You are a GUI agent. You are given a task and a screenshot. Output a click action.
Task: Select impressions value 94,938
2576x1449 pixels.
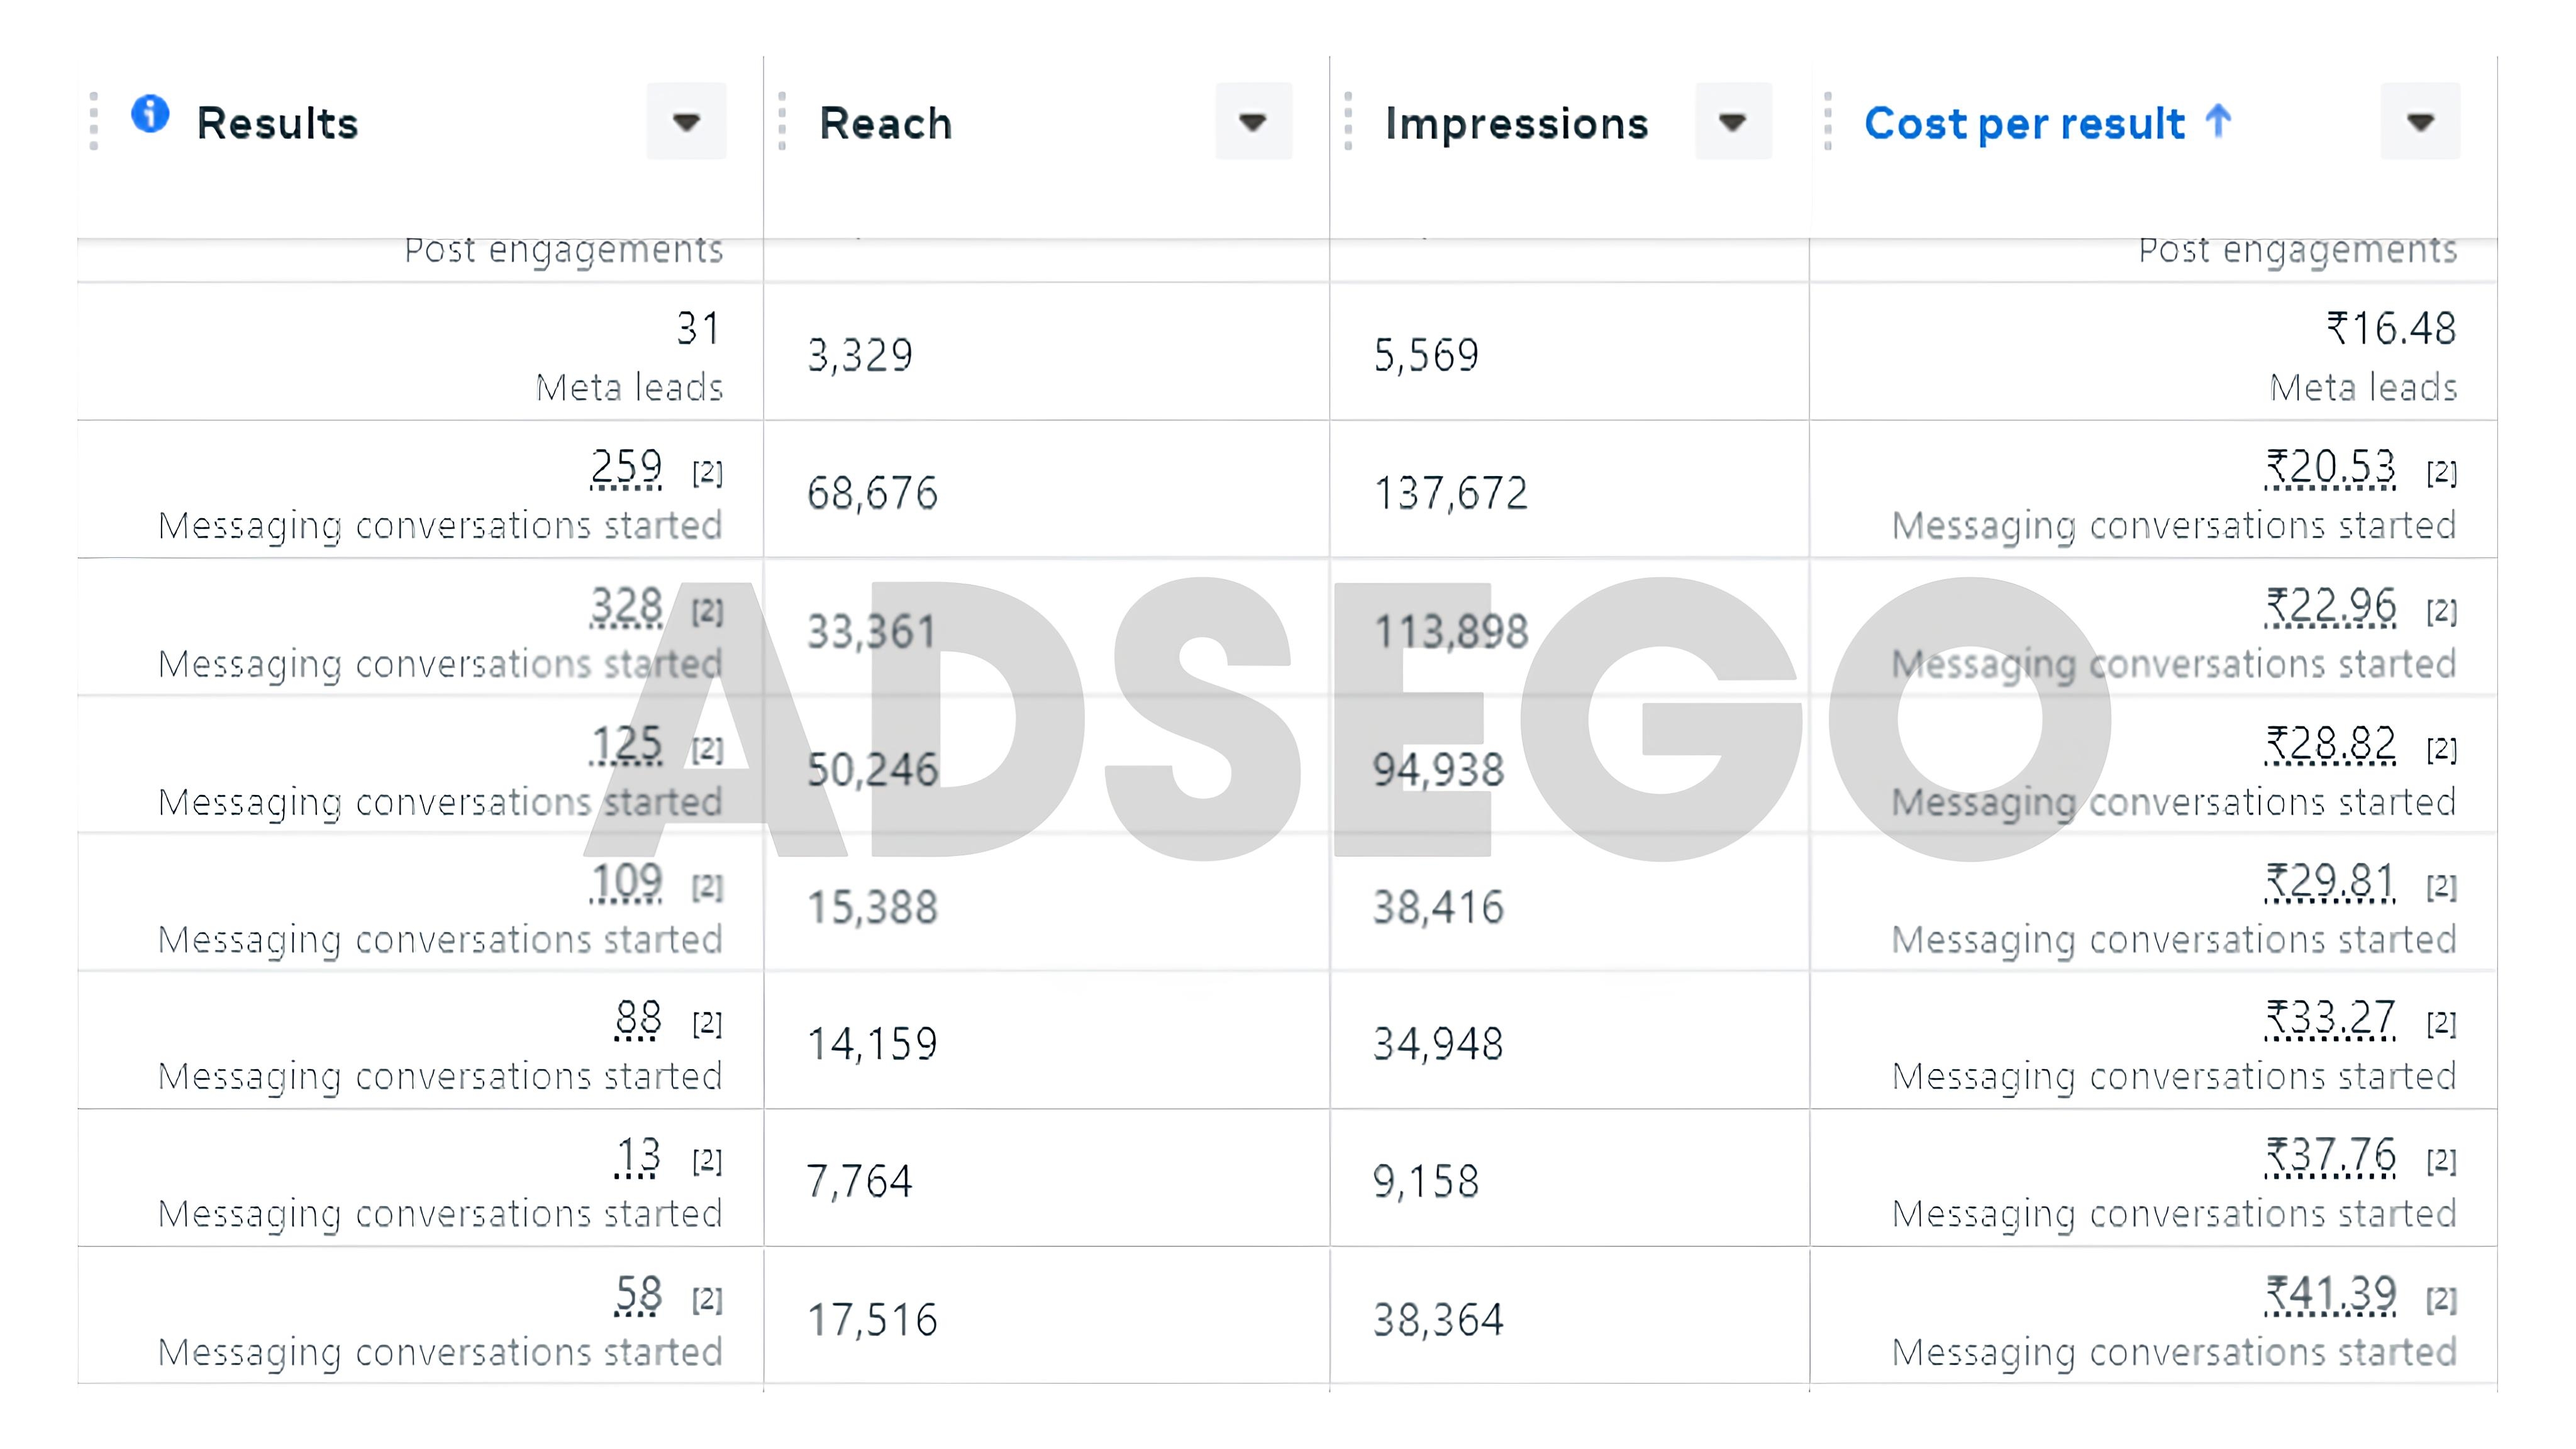(x=1438, y=770)
